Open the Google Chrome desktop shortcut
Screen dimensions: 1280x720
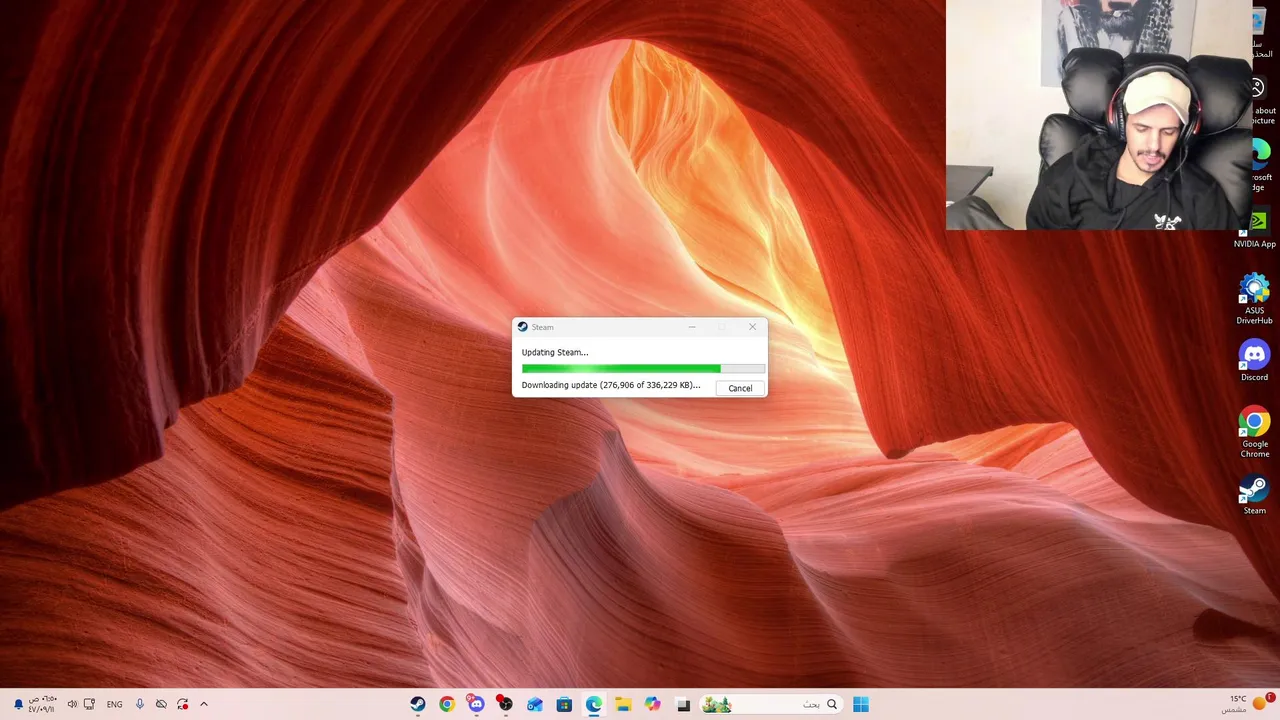1254,433
